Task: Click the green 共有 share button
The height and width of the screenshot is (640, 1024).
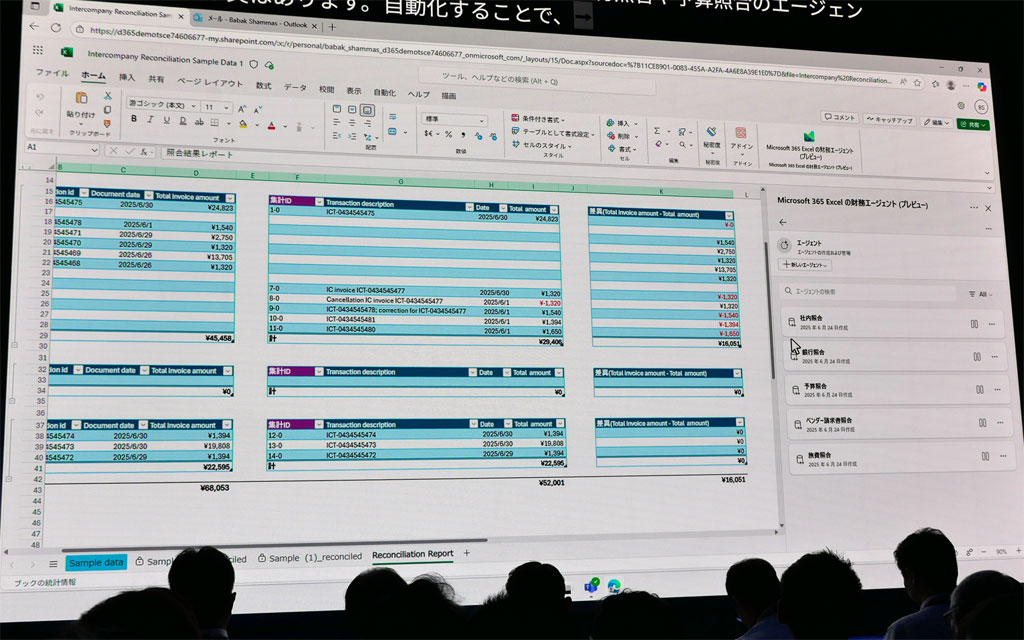Action: pos(973,125)
